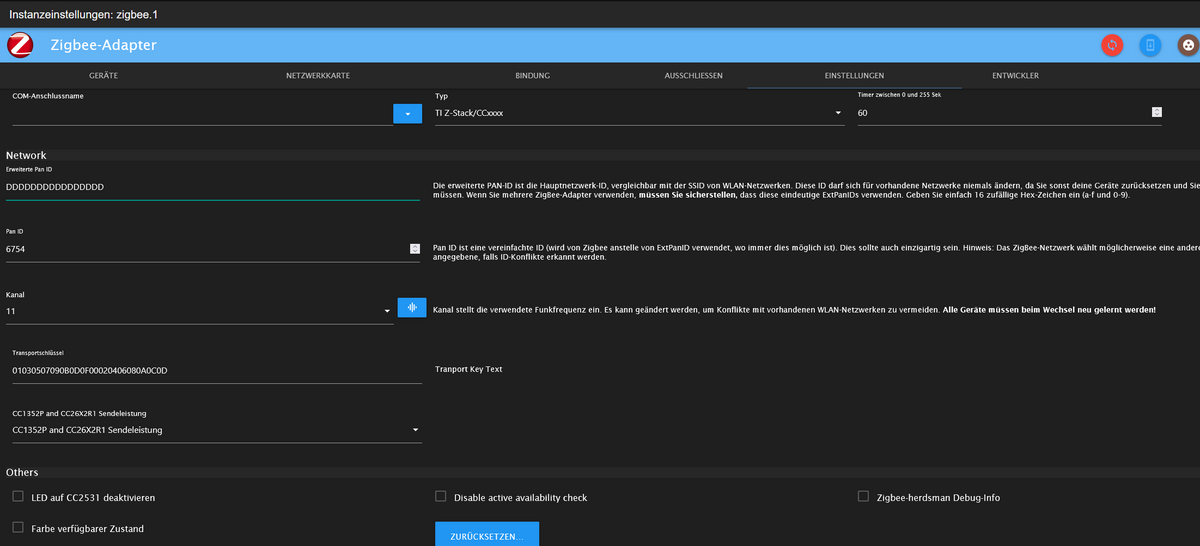This screenshot has height=546, width=1200.
Task: Click the Erweiterte Pan ID field
Action: (x=212, y=187)
